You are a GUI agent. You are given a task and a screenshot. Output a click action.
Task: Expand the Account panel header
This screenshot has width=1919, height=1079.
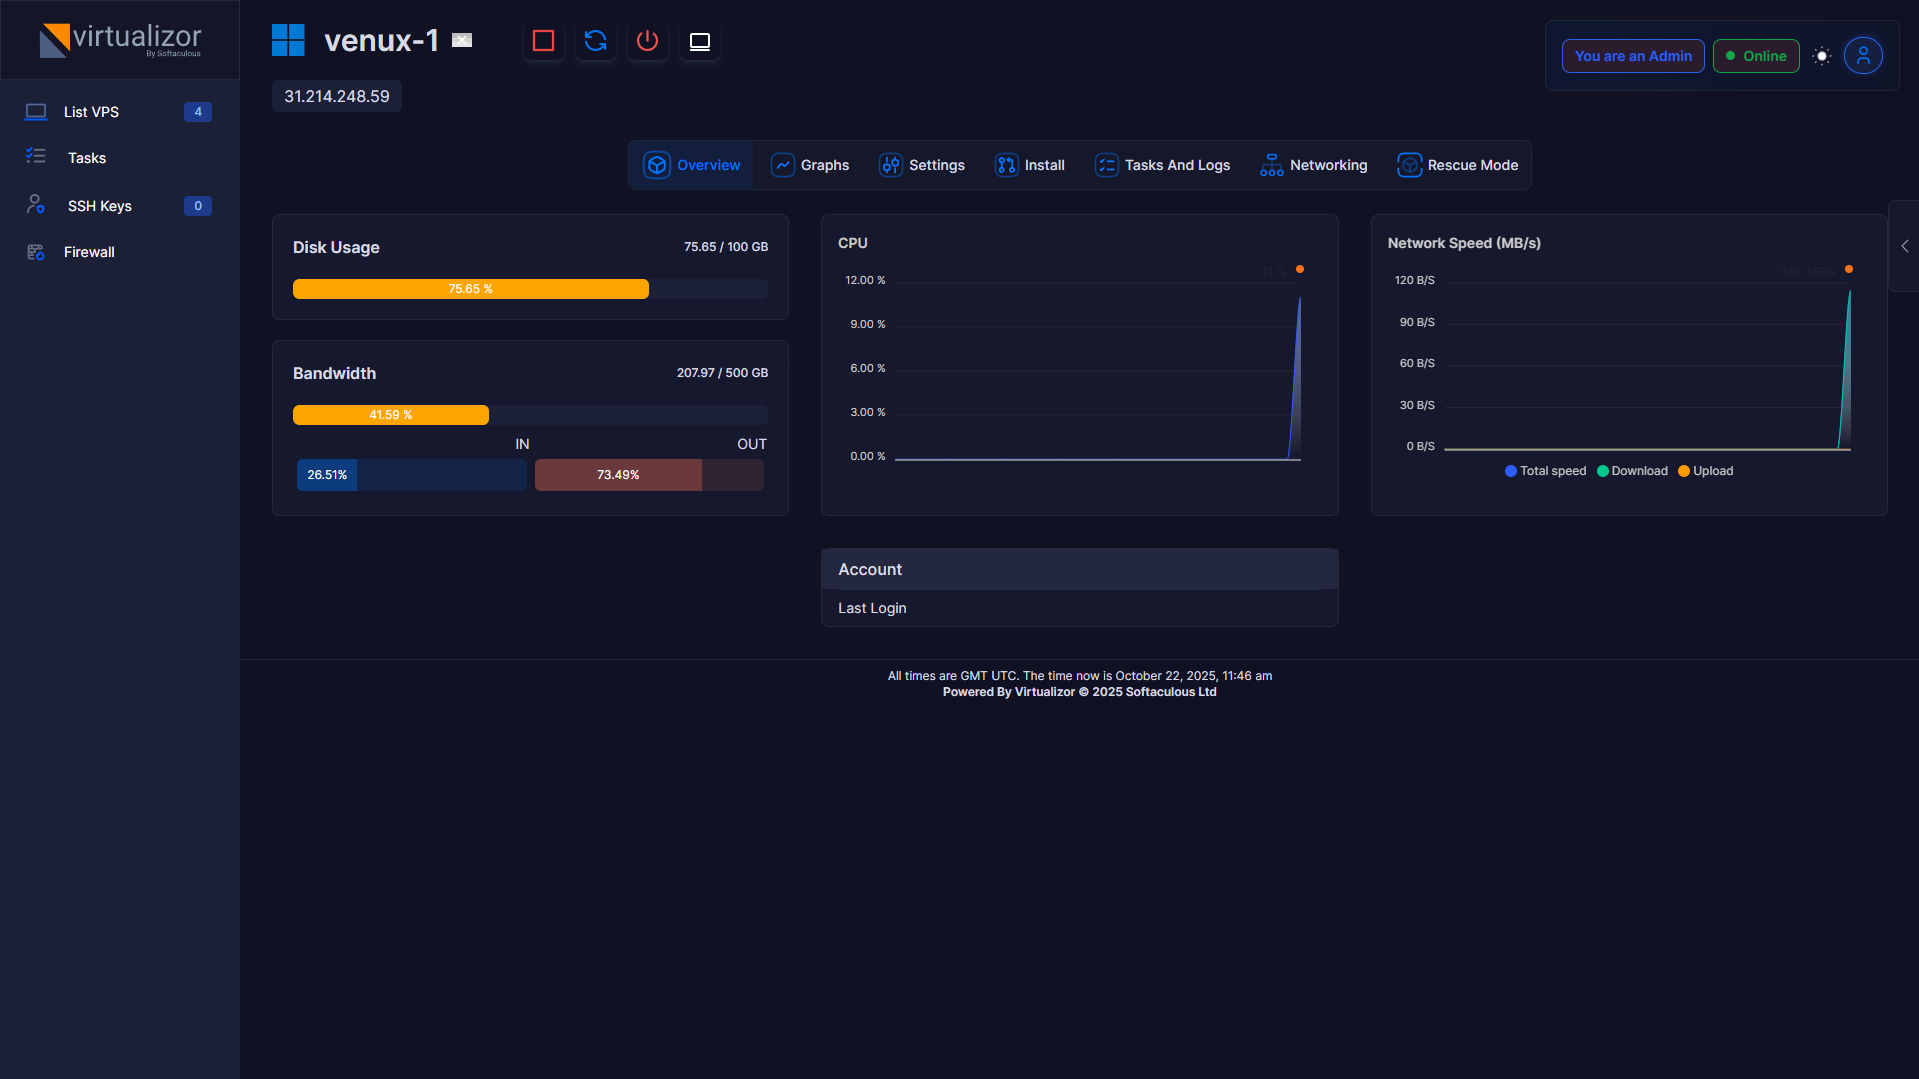(x=1079, y=569)
